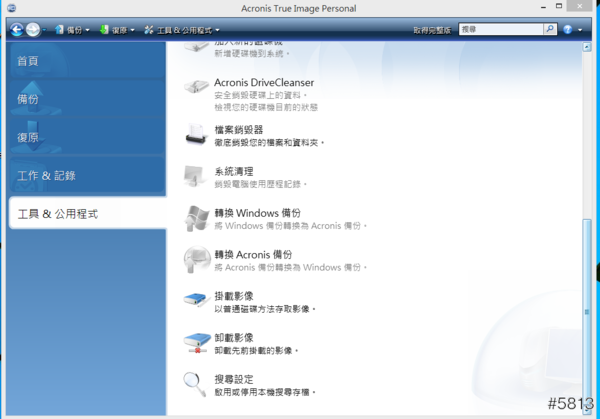Open 轉換 Acronis 備份 tool
This screenshot has width=600, height=419.
[x=253, y=254]
